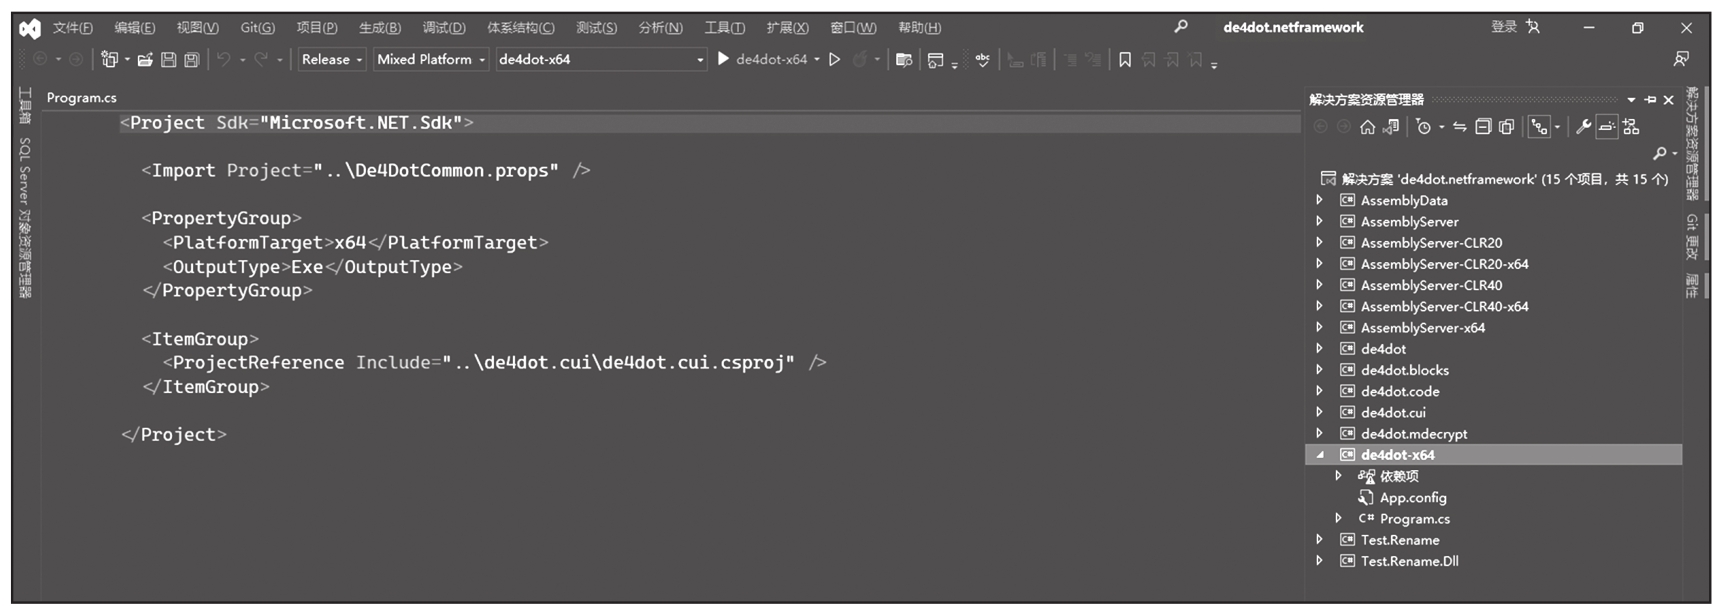This screenshot has height=615, width=1727.
Task: Click the 登录 sign-in link
Action: [1504, 27]
